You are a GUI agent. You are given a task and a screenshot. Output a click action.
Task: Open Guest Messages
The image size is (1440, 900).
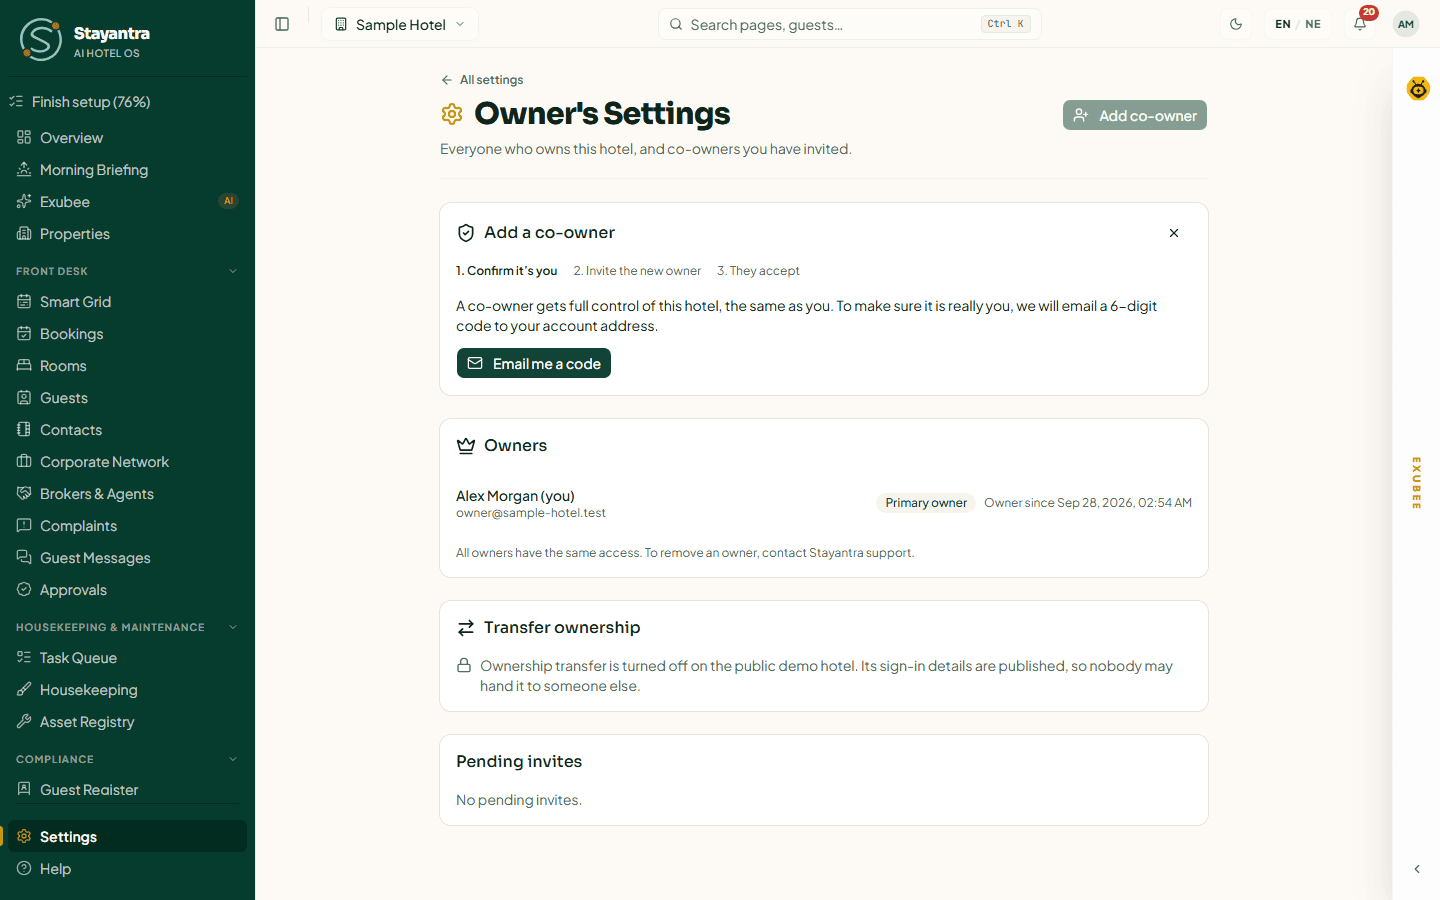tap(127, 558)
